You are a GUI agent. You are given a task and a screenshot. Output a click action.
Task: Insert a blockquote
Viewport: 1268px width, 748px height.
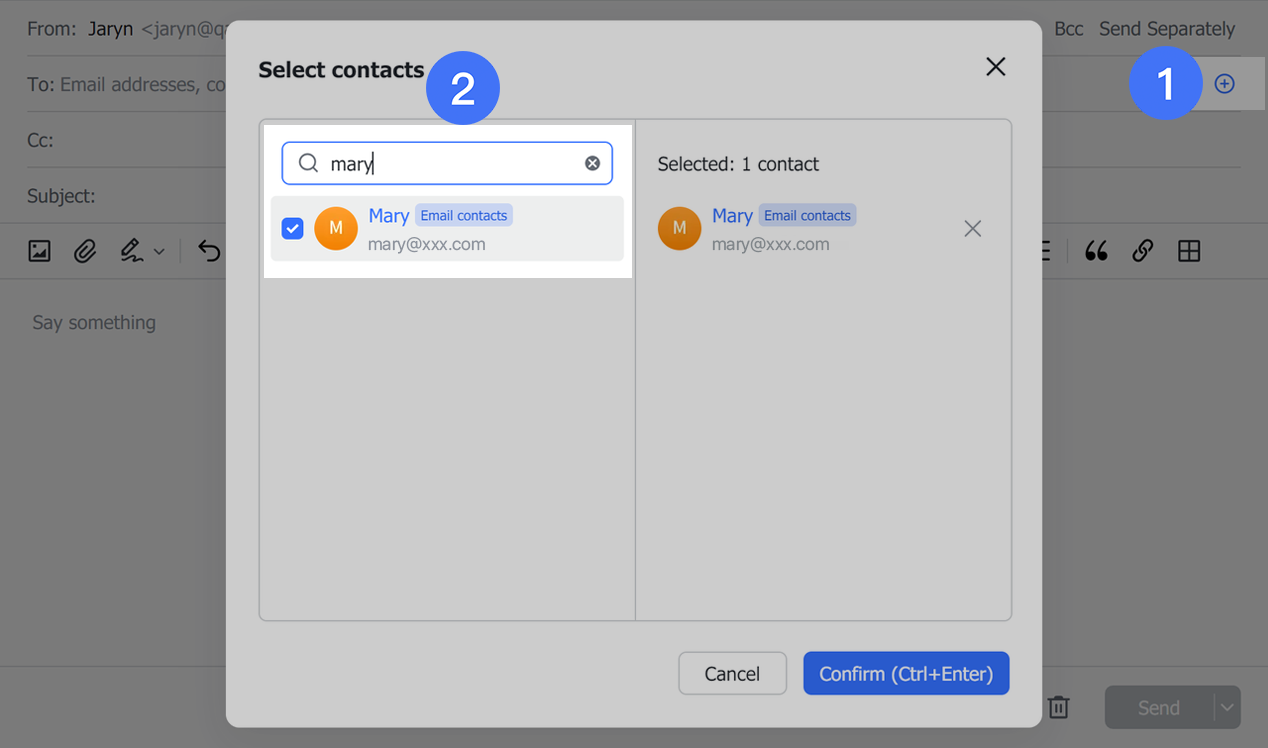(1096, 251)
